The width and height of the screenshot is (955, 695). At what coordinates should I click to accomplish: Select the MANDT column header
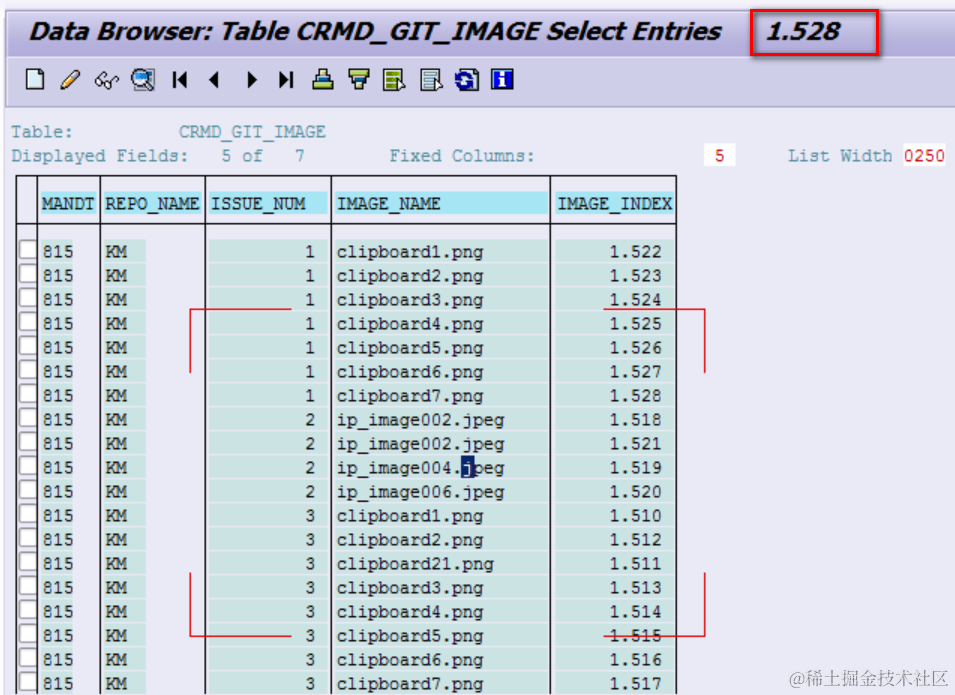68,203
